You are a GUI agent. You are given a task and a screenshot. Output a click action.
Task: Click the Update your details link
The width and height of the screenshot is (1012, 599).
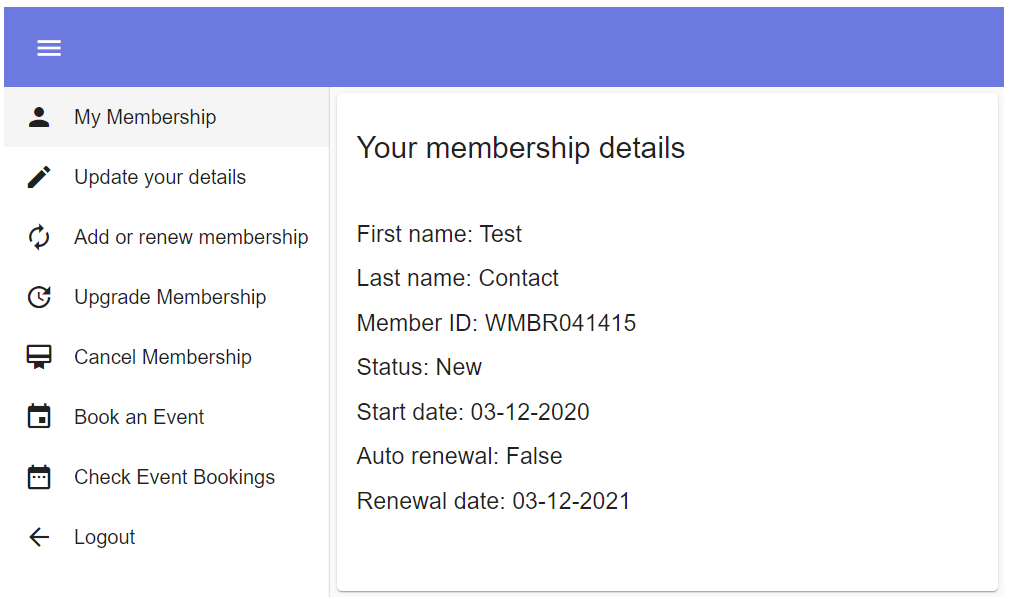pyautogui.click(x=160, y=177)
